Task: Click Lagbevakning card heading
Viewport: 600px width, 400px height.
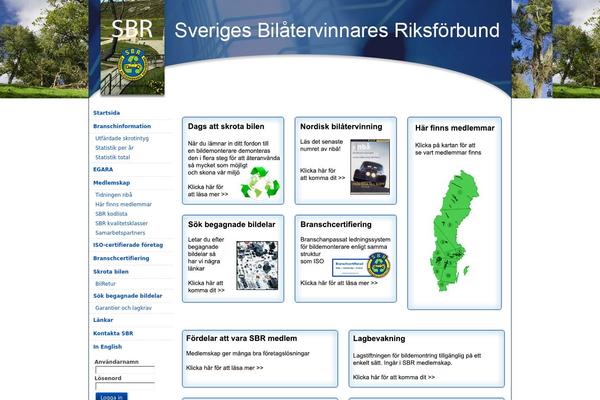Action: (379, 339)
